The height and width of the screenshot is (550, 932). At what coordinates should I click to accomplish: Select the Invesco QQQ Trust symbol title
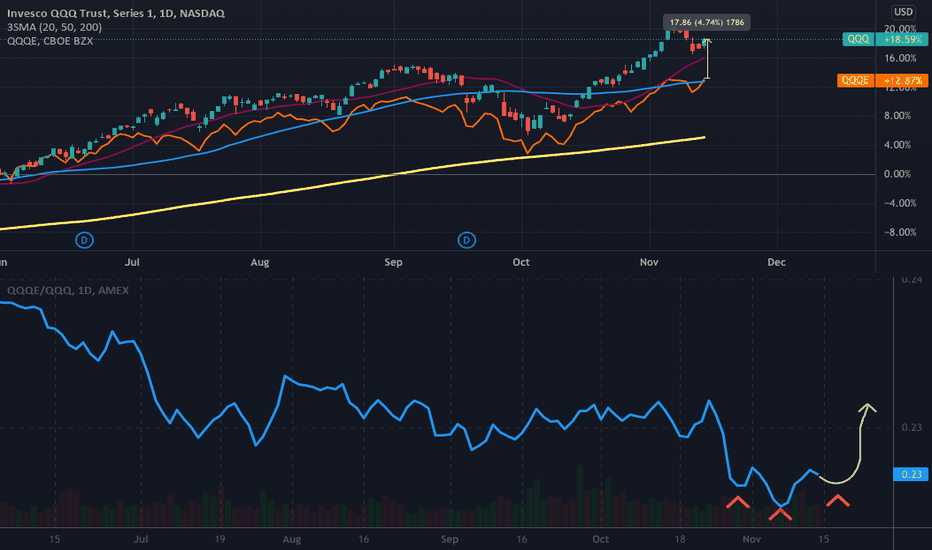[116, 13]
